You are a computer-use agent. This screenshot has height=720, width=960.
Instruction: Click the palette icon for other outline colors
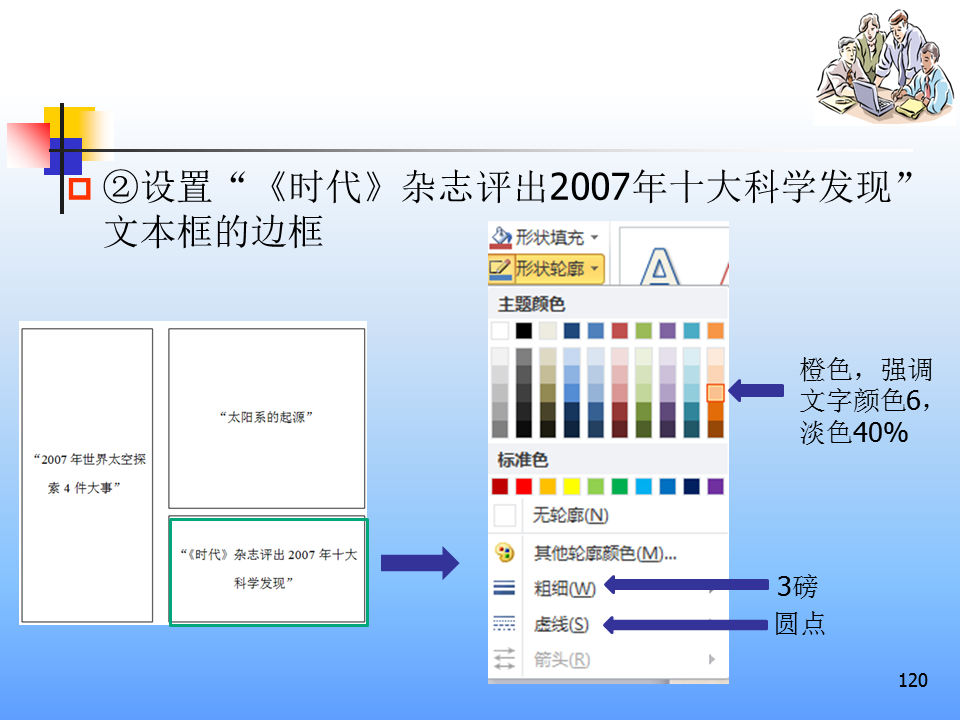(x=504, y=553)
